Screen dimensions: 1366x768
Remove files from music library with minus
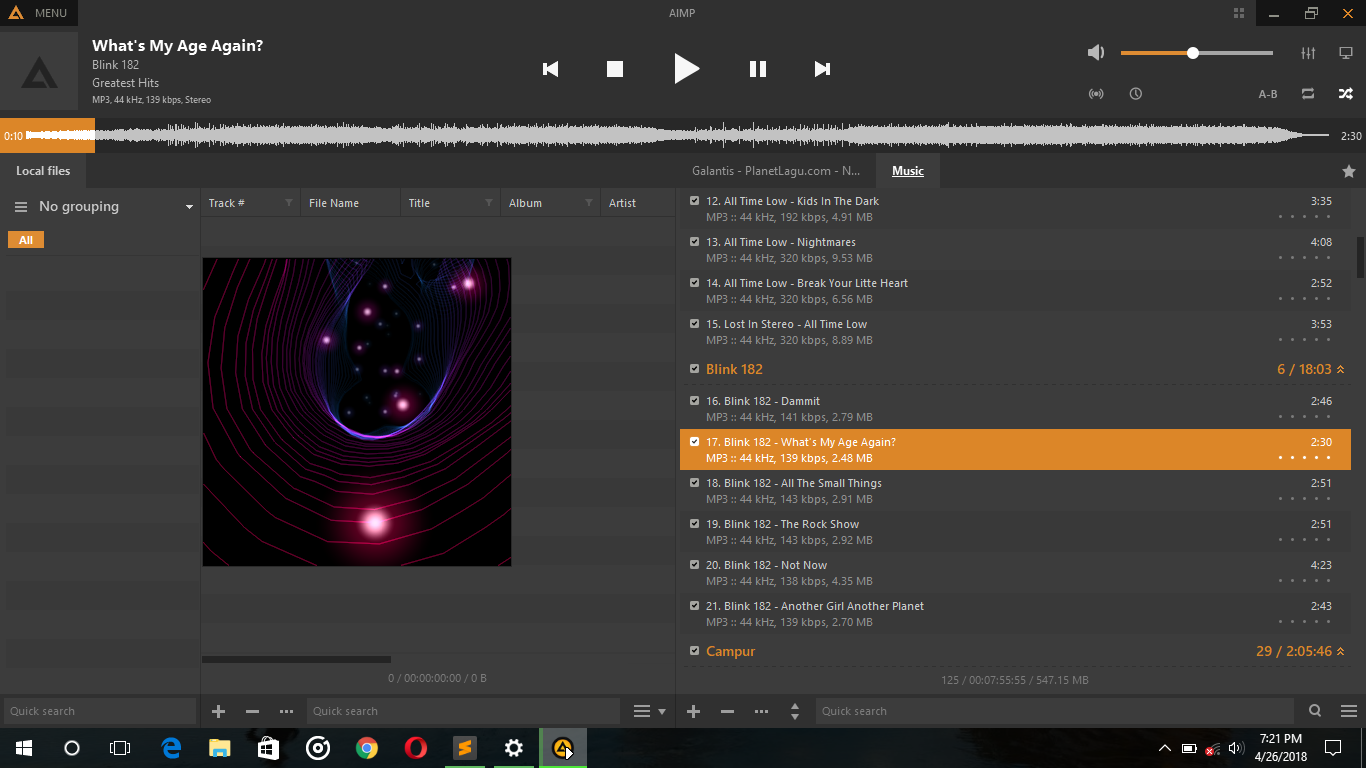click(x=252, y=711)
